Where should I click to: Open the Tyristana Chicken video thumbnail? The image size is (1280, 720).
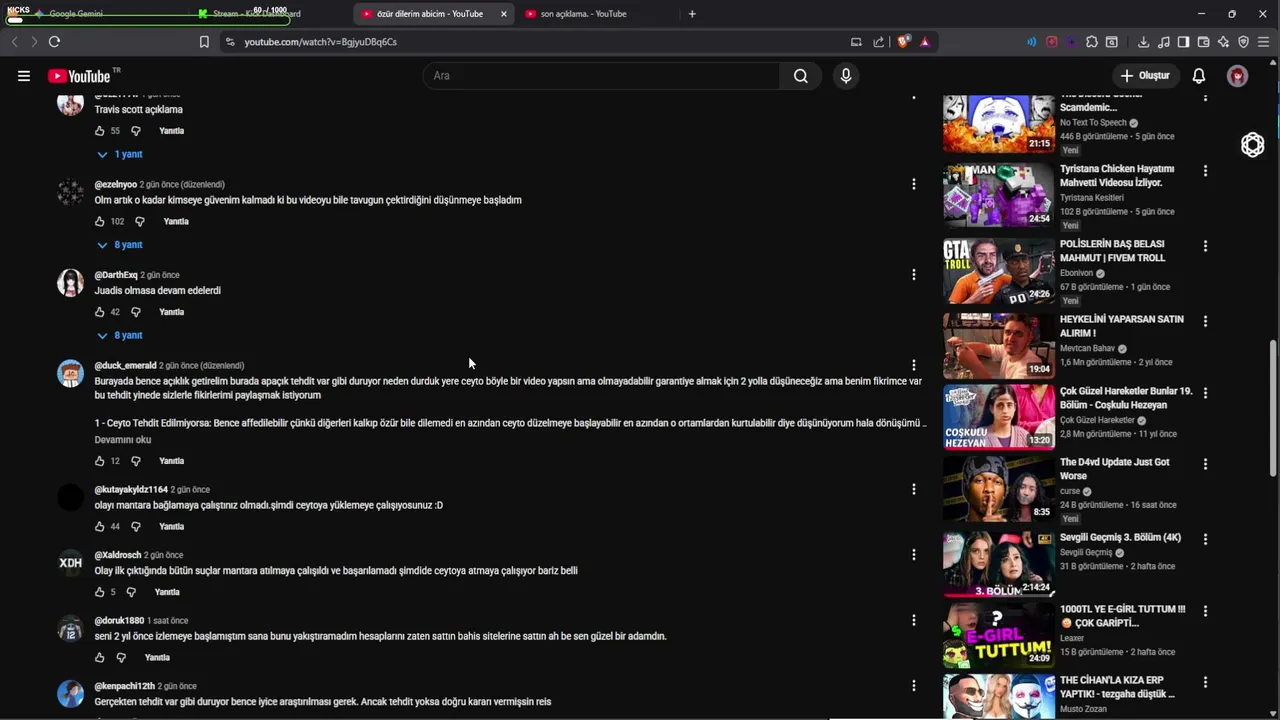999,195
